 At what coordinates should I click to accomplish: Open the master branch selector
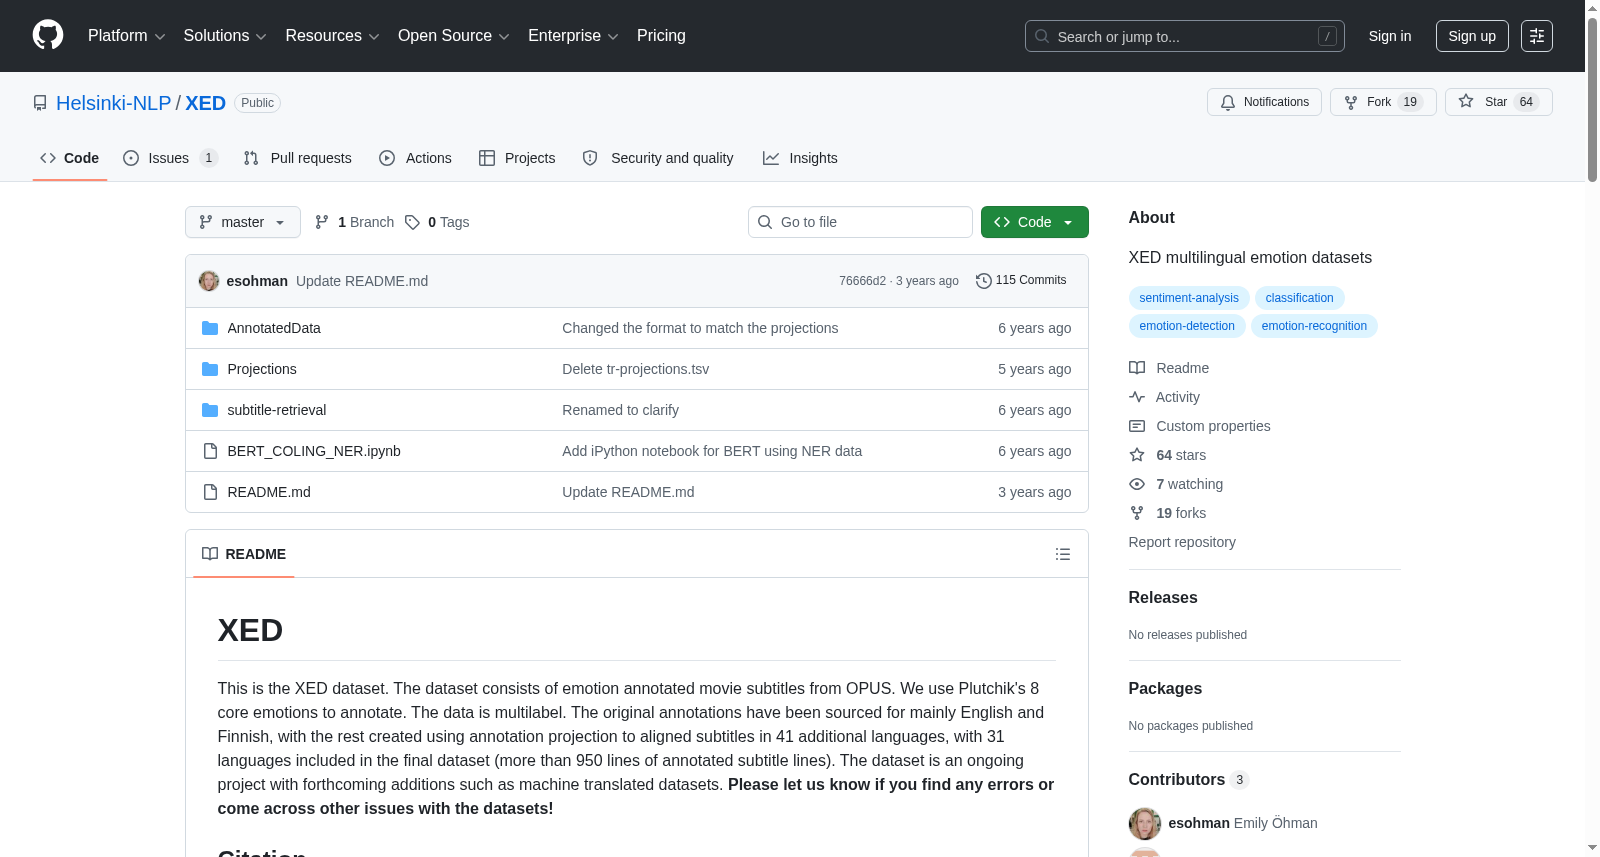243,222
